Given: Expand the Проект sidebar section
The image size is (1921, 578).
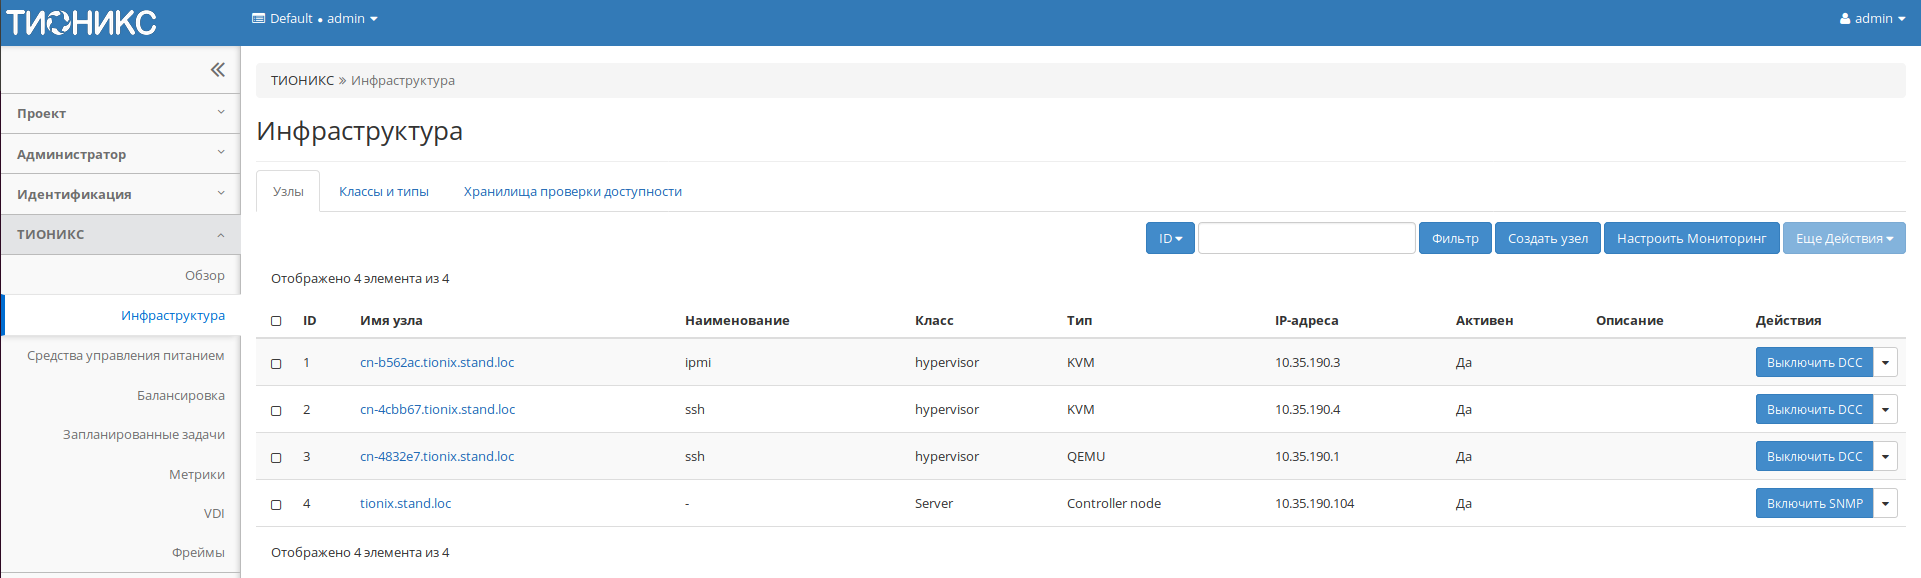Looking at the screenshot, I should coord(120,113).
